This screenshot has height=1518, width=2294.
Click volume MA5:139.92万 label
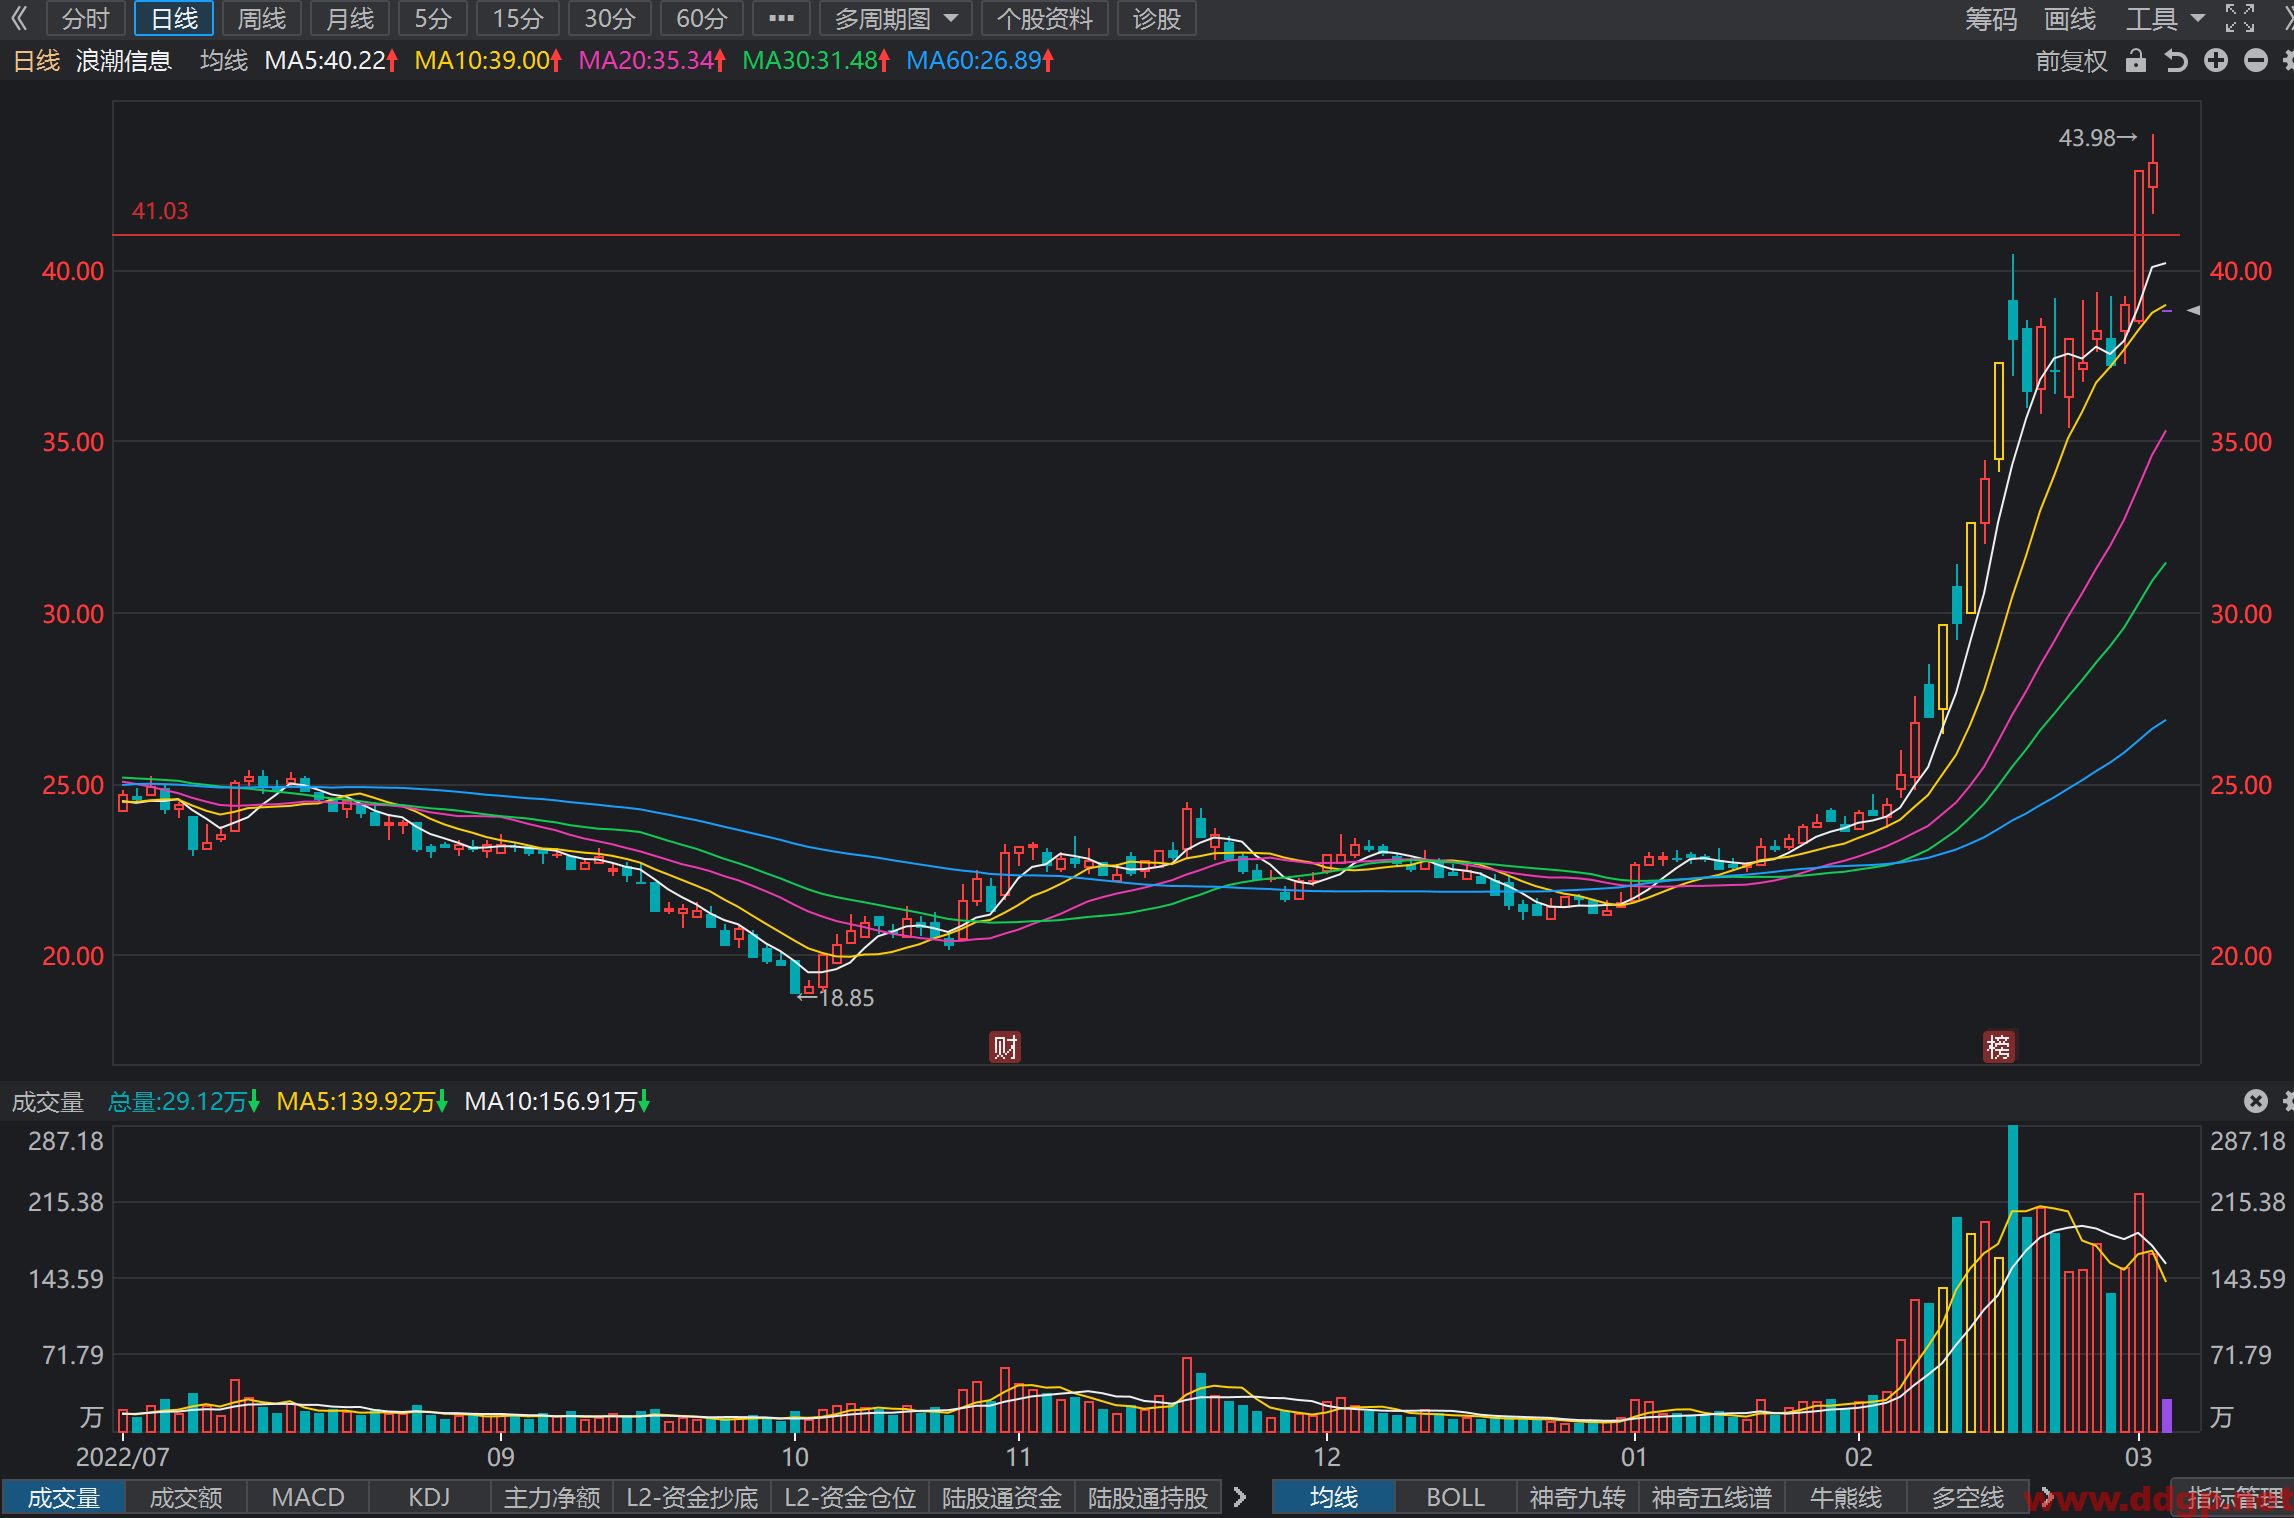coord(362,1102)
